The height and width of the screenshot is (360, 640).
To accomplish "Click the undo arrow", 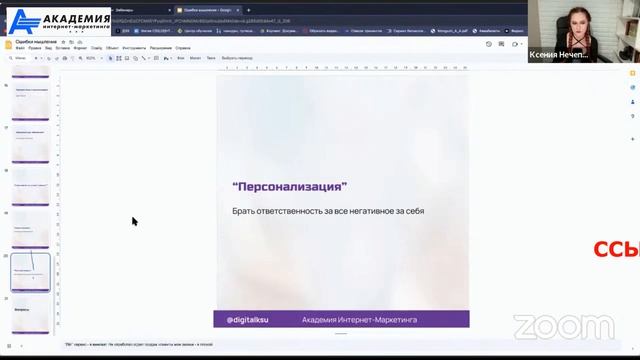I will 49,58.
